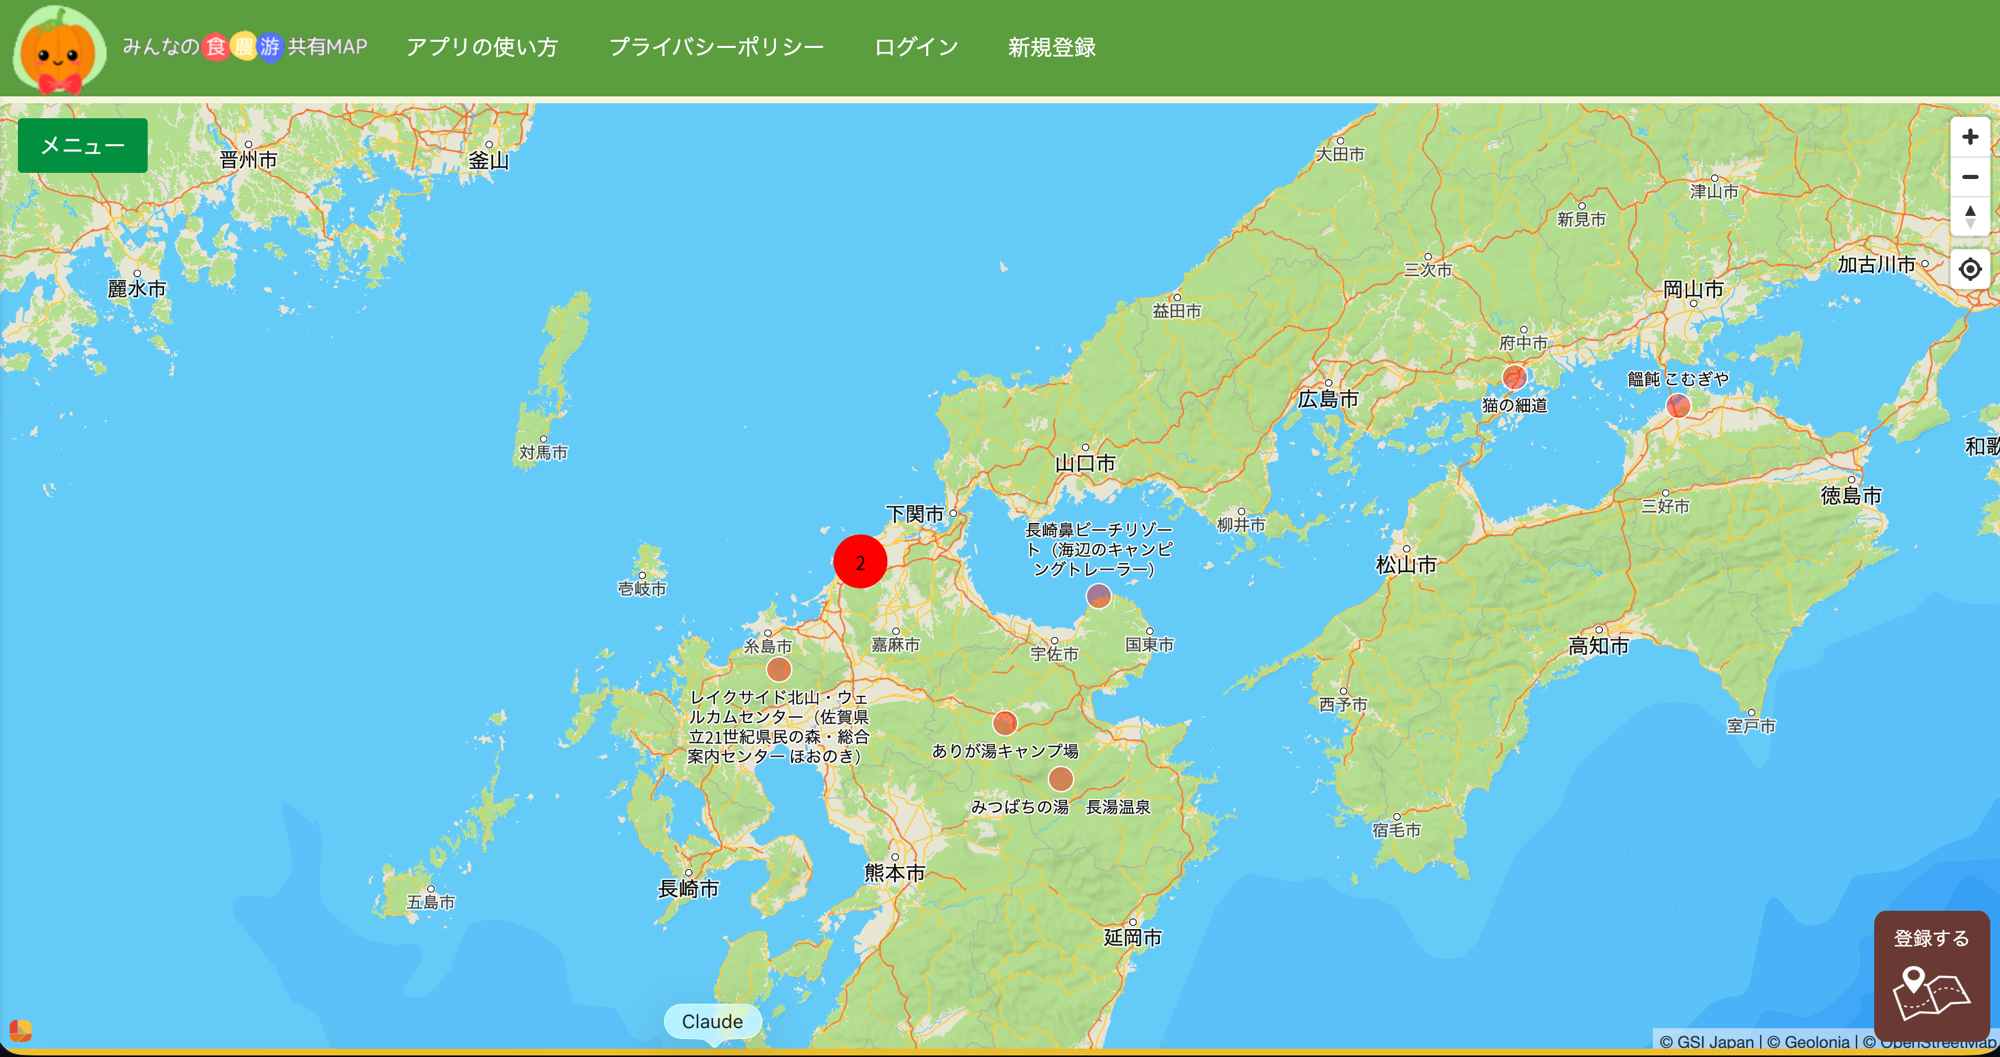Zoom out with the minus button

pyautogui.click(x=1970, y=177)
